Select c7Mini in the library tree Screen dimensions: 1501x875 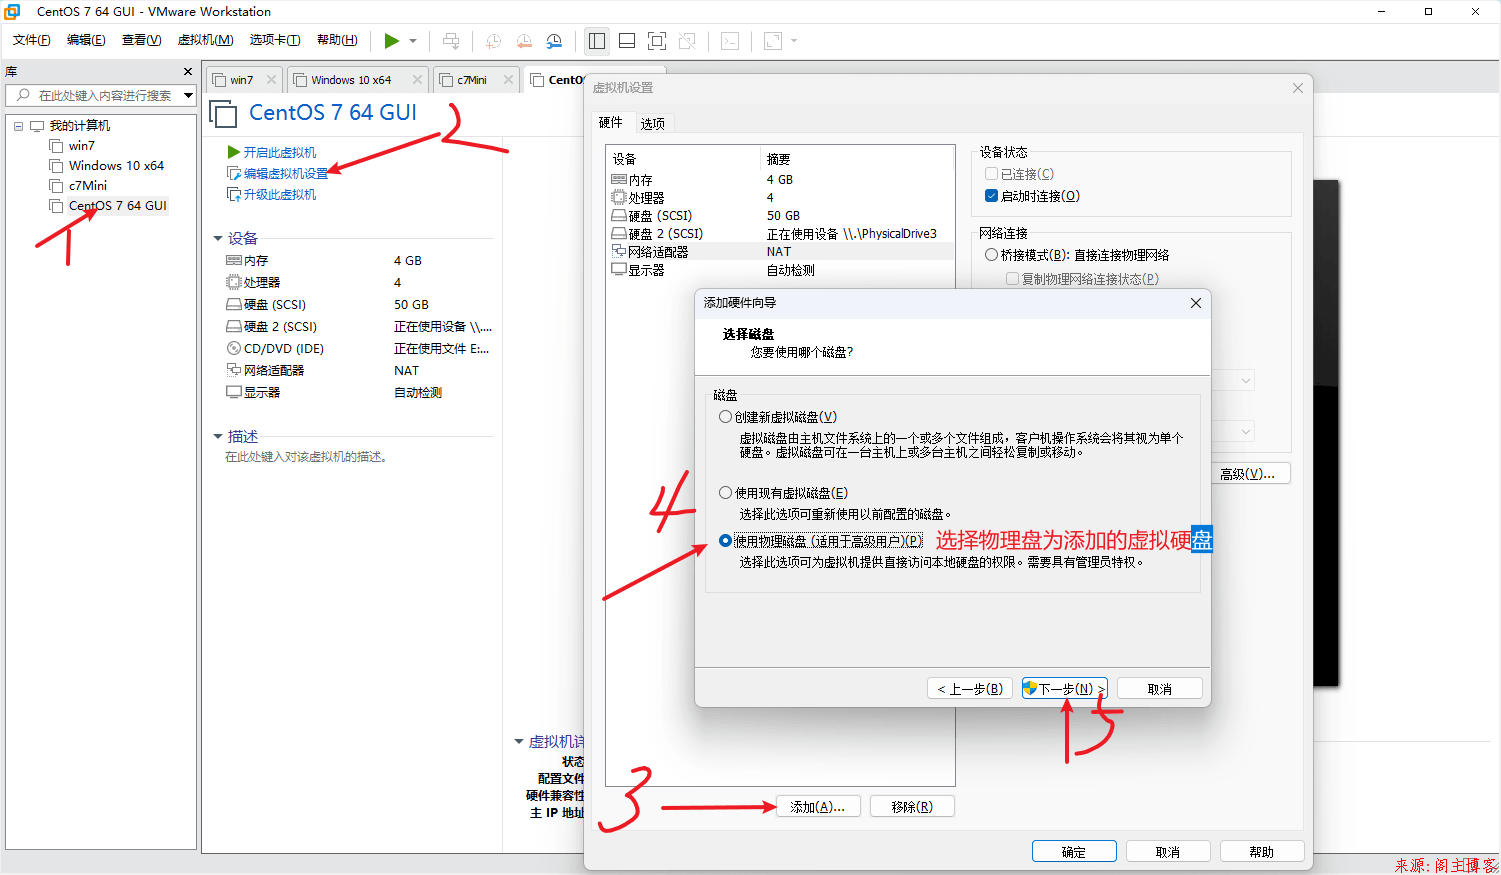coord(87,186)
